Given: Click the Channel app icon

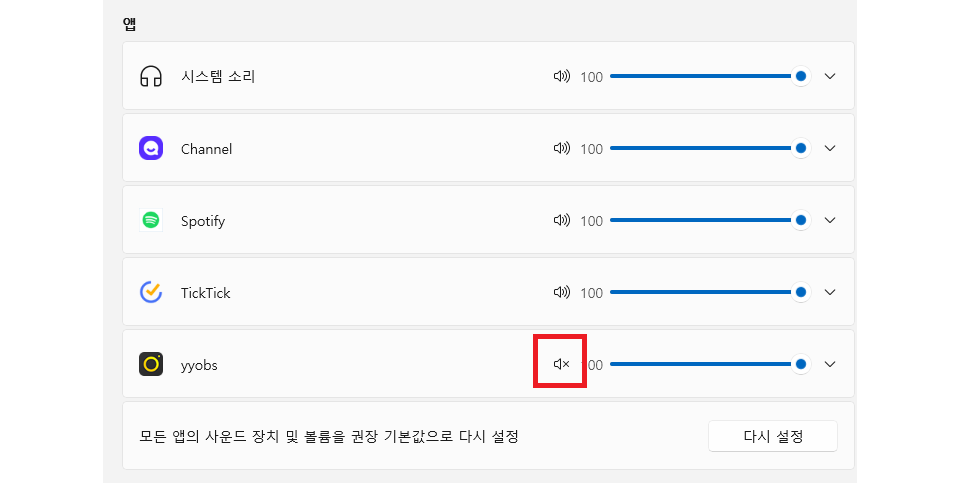Looking at the screenshot, I should (x=151, y=148).
